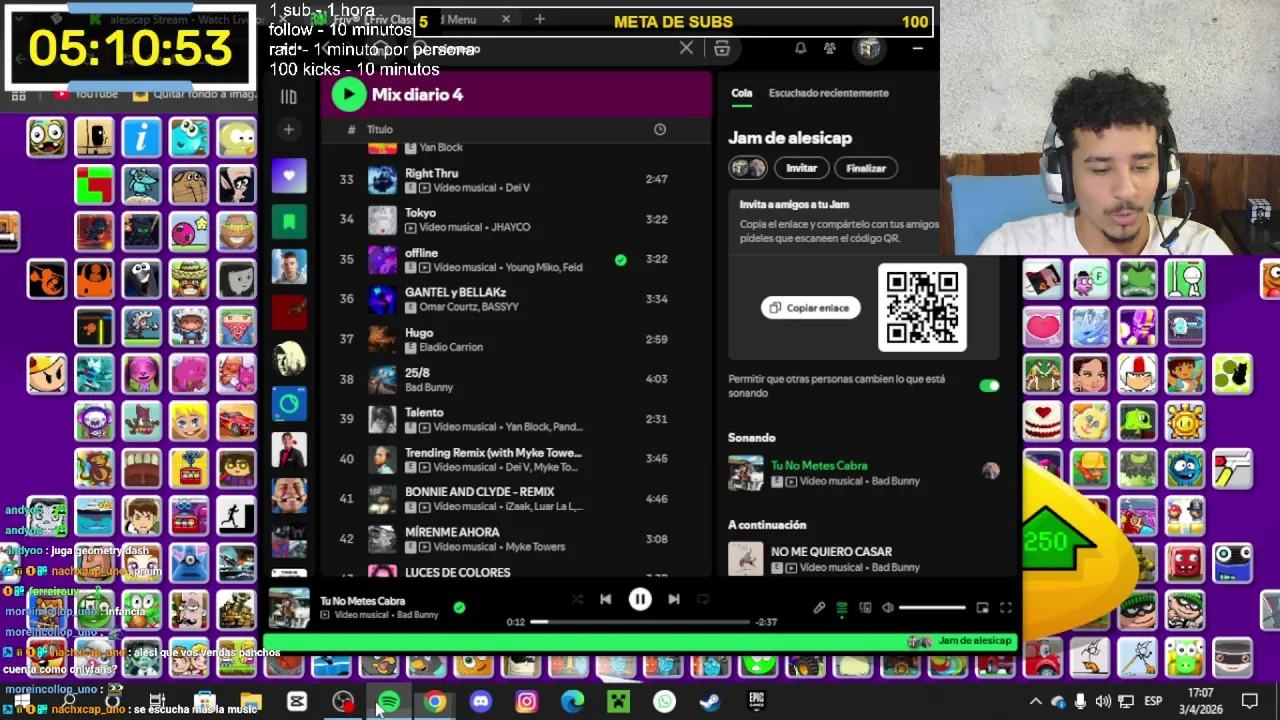Open Steam from the taskbar
The height and width of the screenshot is (720, 1280).
click(710, 702)
